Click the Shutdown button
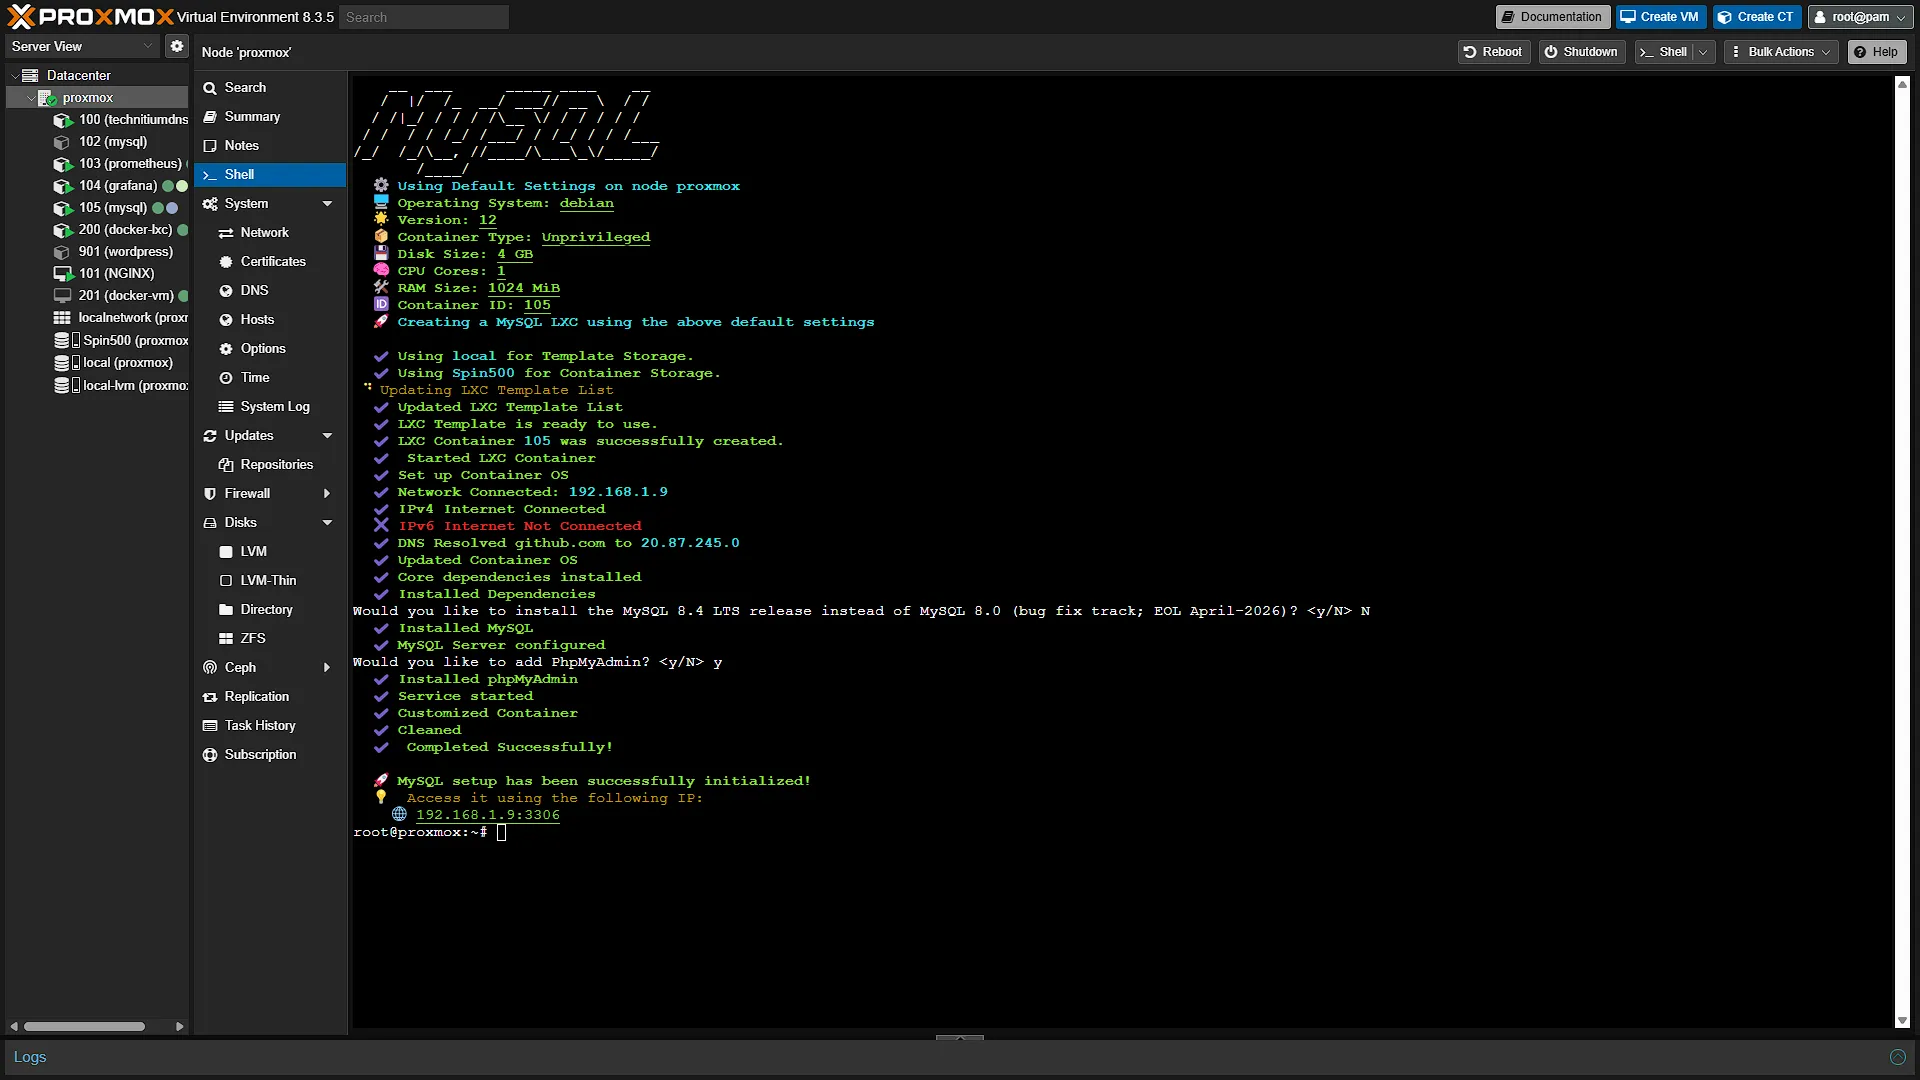Image resolution: width=1920 pixels, height=1080 pixels. coord(1581,52)
